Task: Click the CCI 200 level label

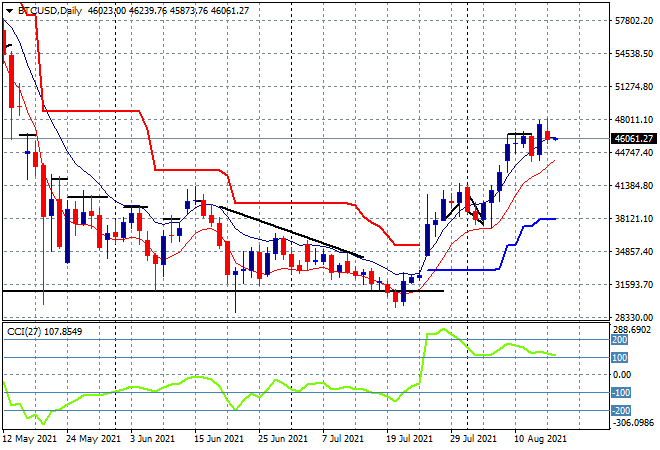Action: 618,340
